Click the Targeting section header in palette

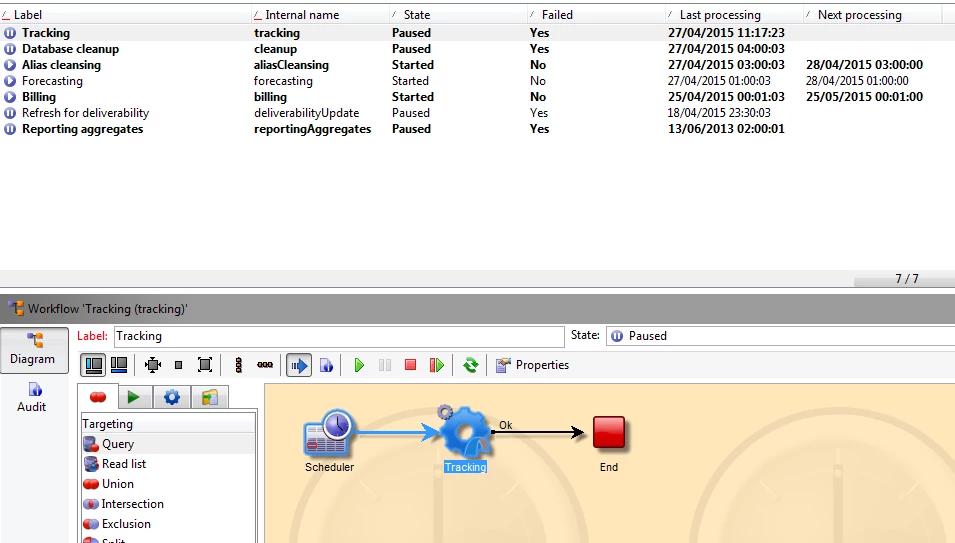pos(167,424)
